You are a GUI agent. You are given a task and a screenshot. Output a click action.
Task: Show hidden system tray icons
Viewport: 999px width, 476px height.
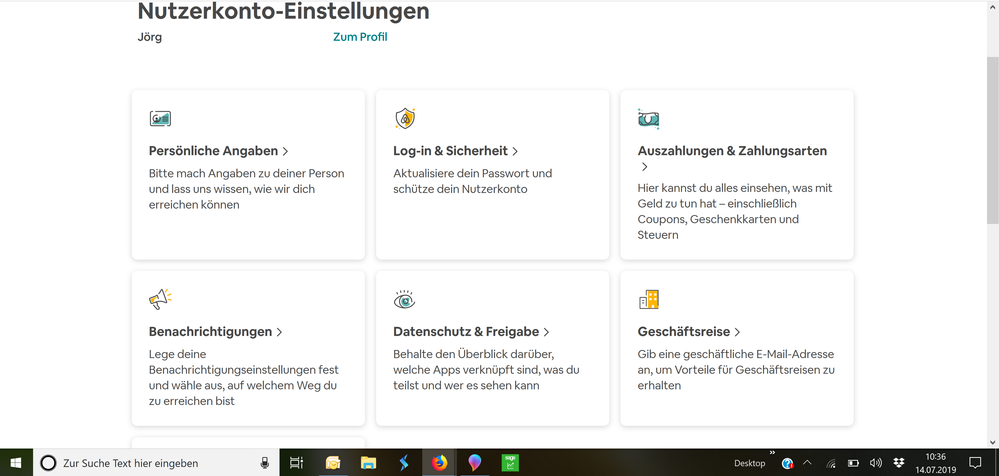(x=807, y=463)
